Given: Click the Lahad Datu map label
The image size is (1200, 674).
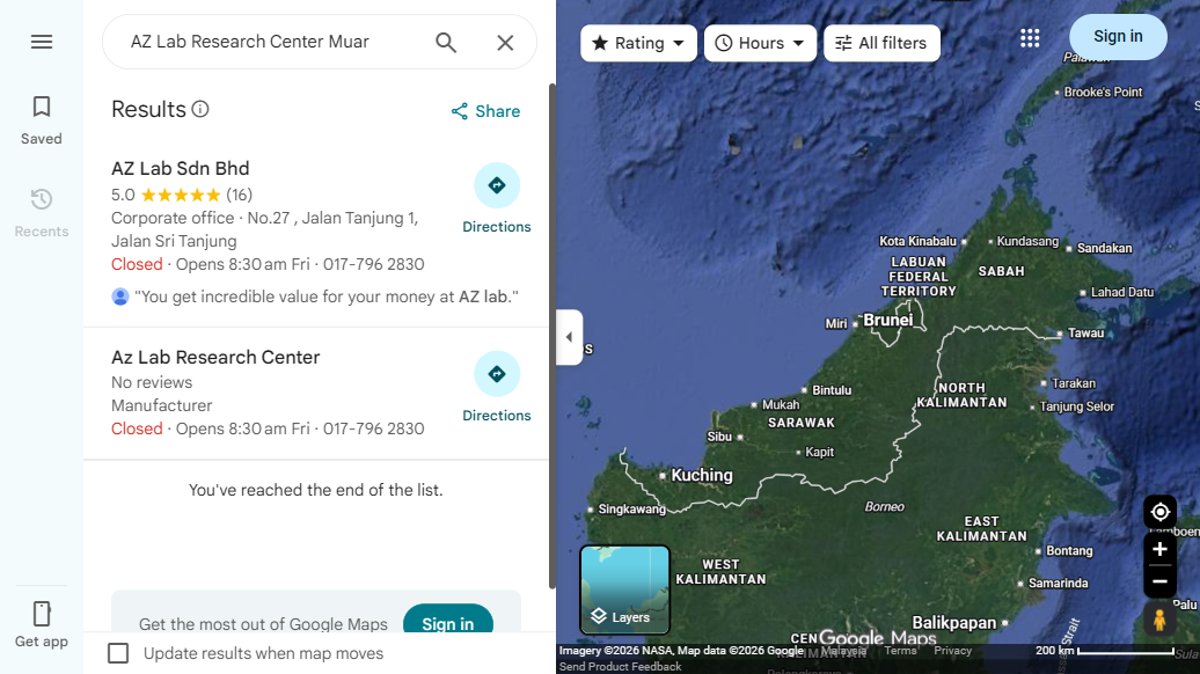Looking at the screenshot, I should point(1122,292).
